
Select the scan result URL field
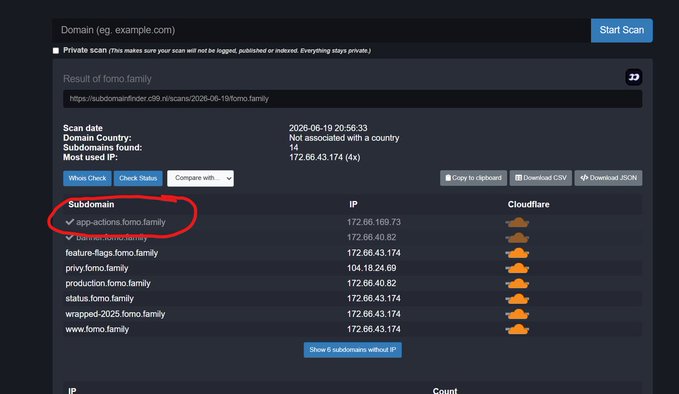352,99
